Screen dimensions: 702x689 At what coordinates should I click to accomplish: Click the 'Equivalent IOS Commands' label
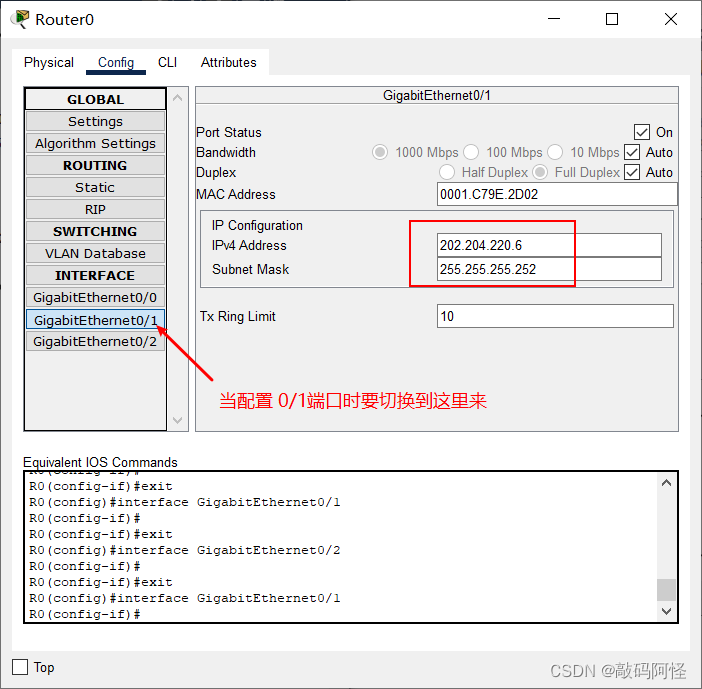point(100,462)
